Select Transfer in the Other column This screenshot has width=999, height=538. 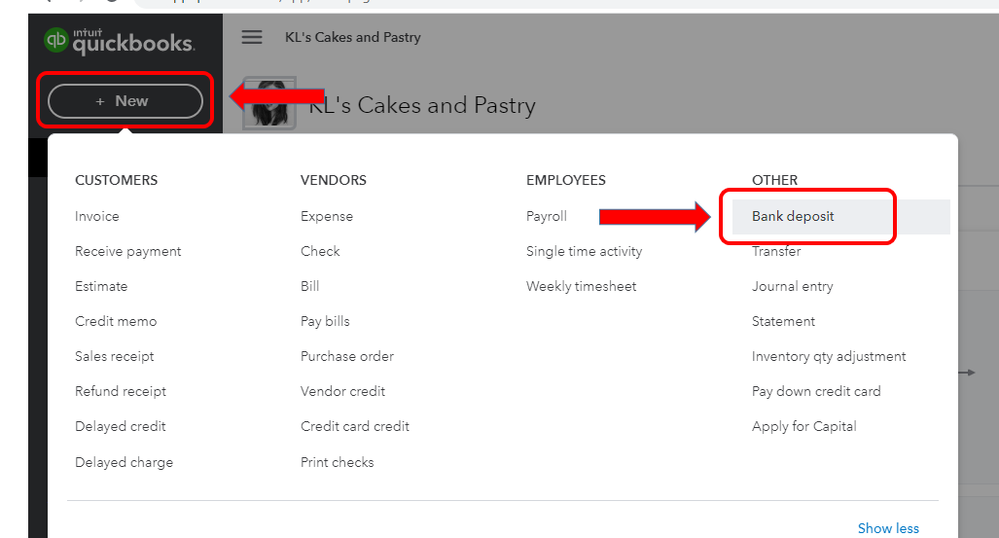click(x=776, y=251)
